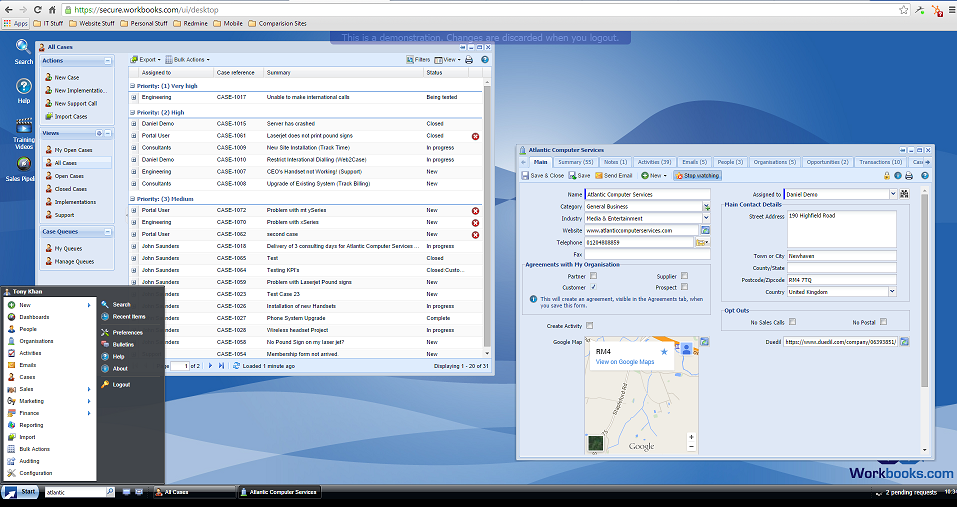
Task: Open the Filters button
Action: [418, 60]
